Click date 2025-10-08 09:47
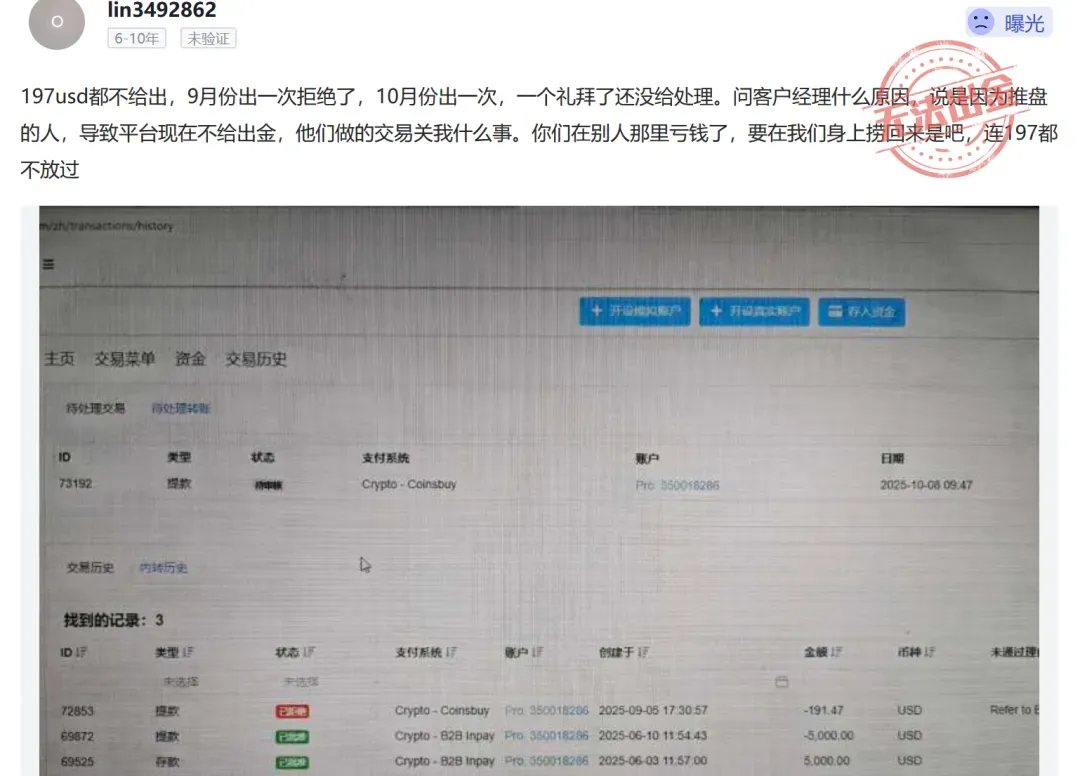Image resolution: width=1080 pixels, height=776 pixels. pyautogui.click(x=926, y=485)
